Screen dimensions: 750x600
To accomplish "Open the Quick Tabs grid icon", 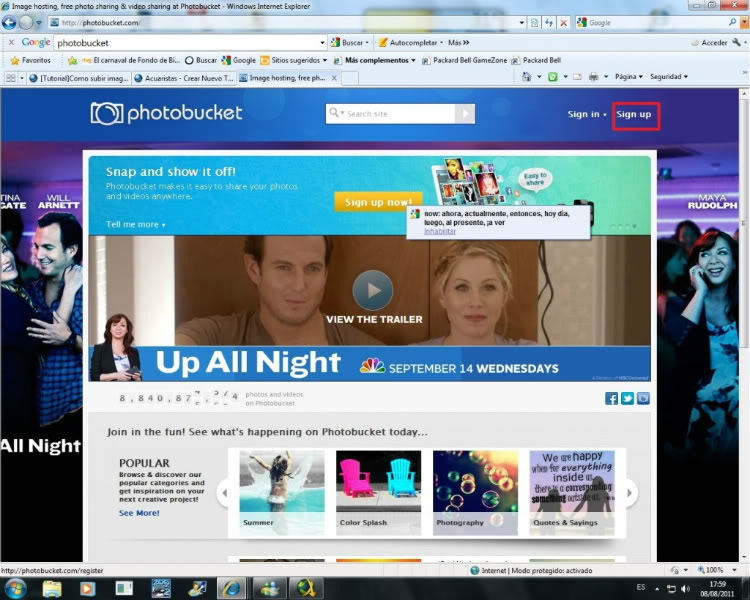I will point(11,78).
